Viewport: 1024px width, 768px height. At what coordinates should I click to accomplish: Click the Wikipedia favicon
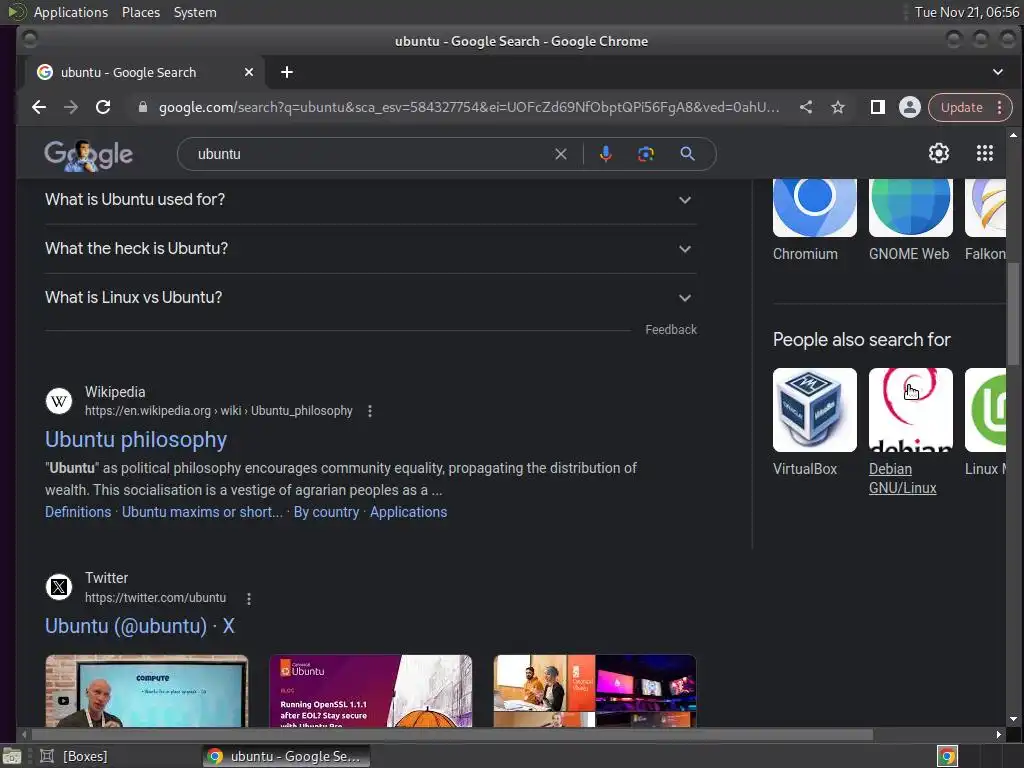pos(59,401)
